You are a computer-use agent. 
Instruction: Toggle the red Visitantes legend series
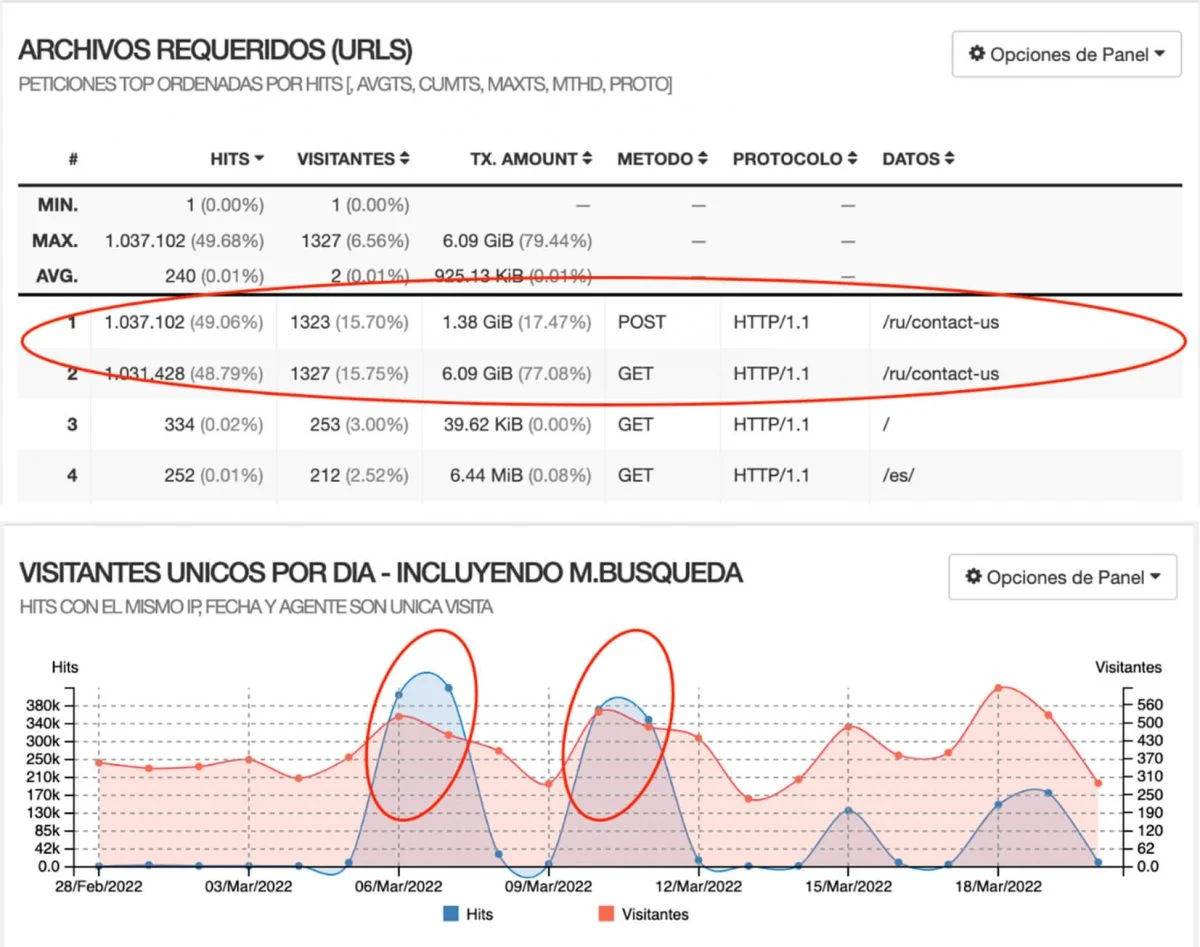tap(644, 913)
